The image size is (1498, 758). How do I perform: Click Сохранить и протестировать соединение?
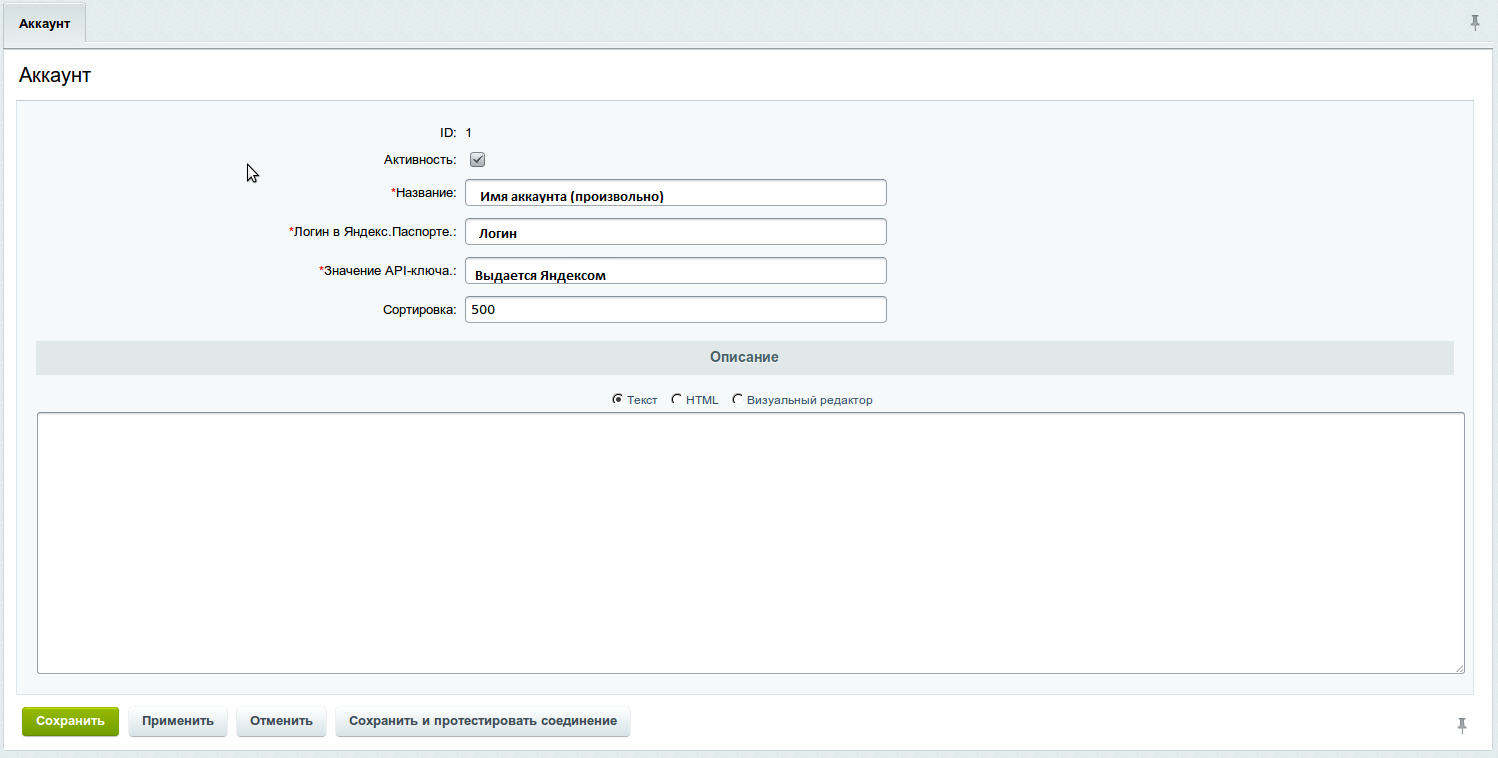coord(483,721)
